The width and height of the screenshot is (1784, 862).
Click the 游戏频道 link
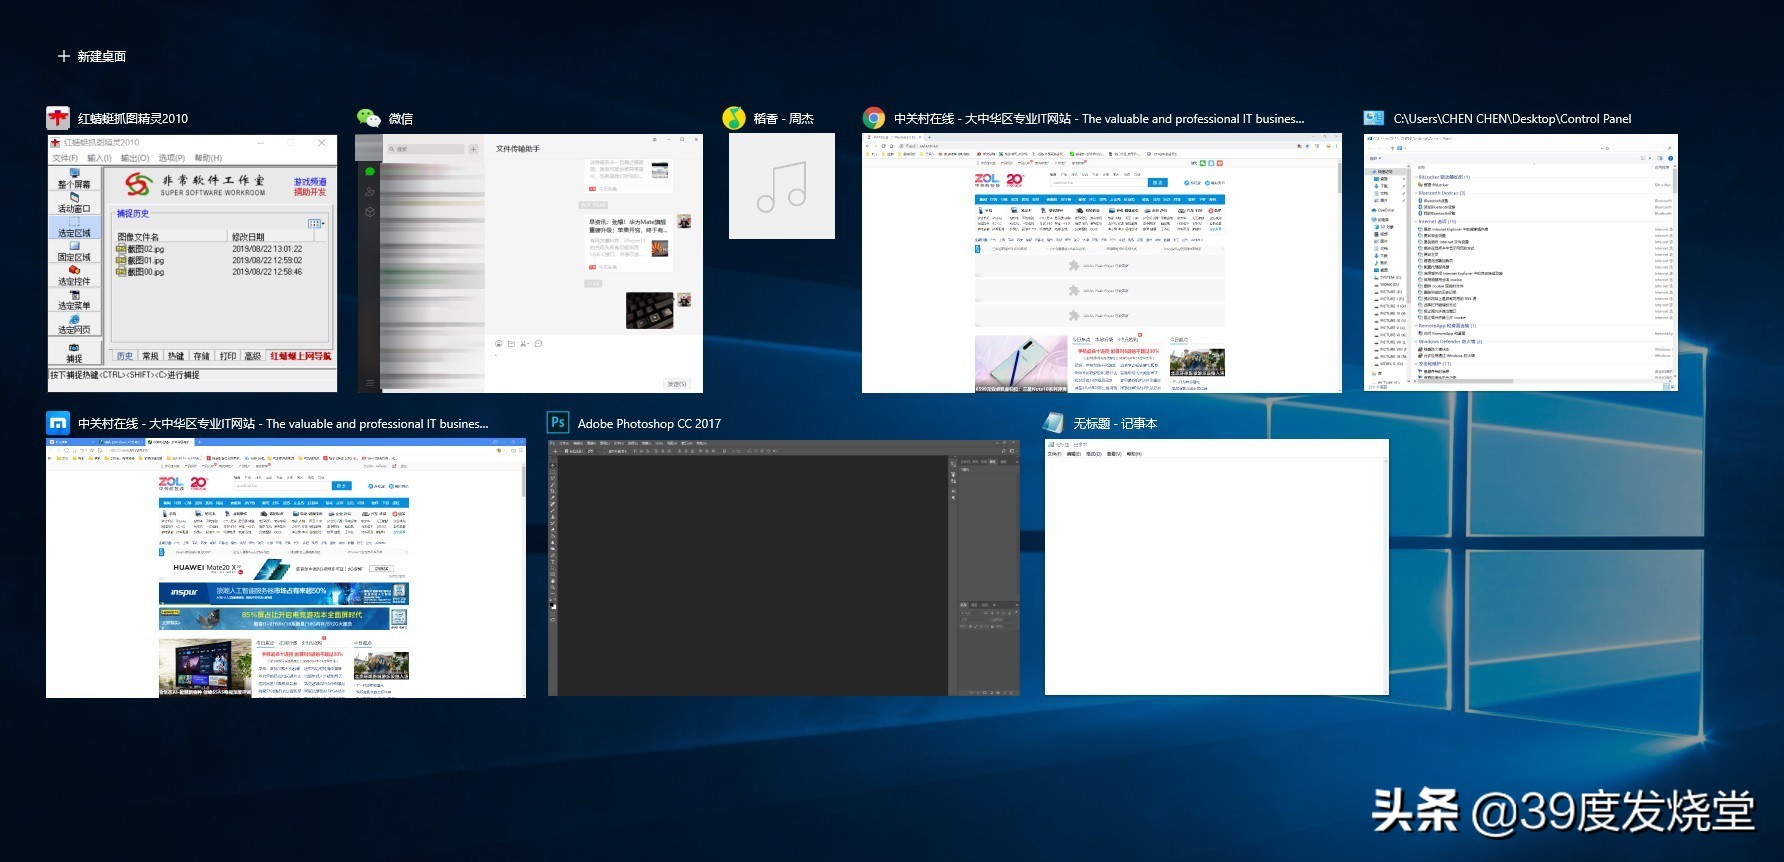310,182
